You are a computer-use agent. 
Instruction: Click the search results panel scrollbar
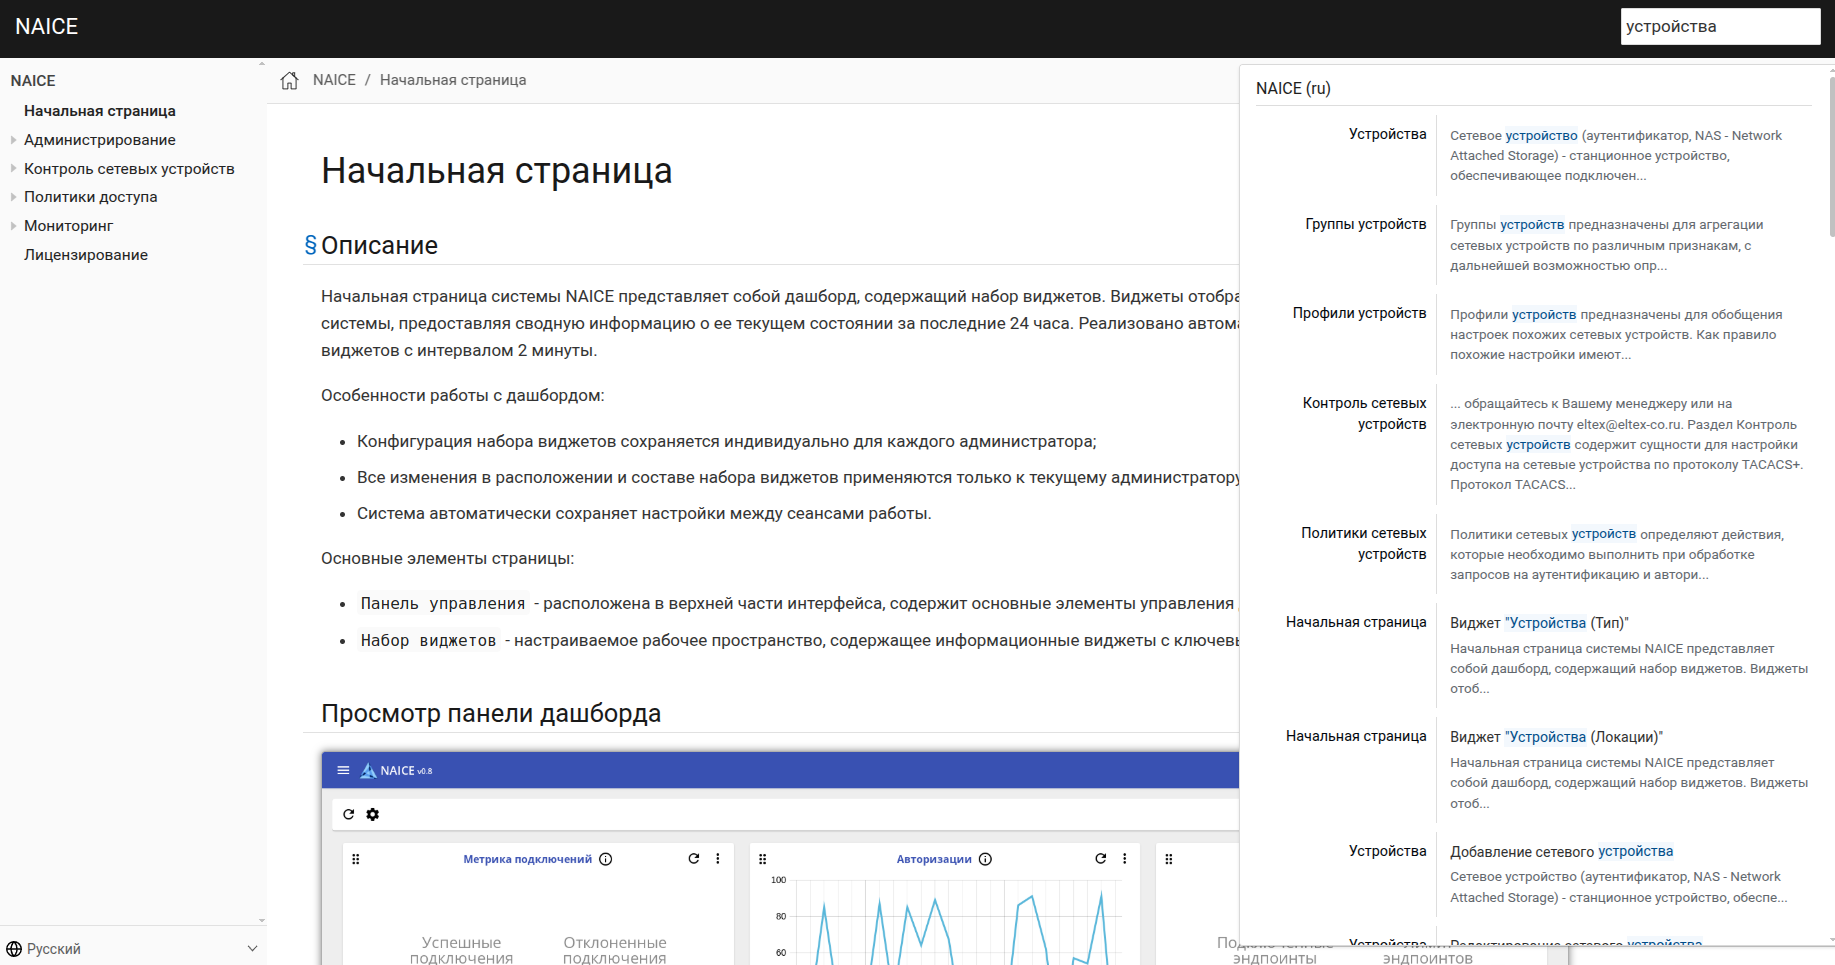(x=1831, y=155)
